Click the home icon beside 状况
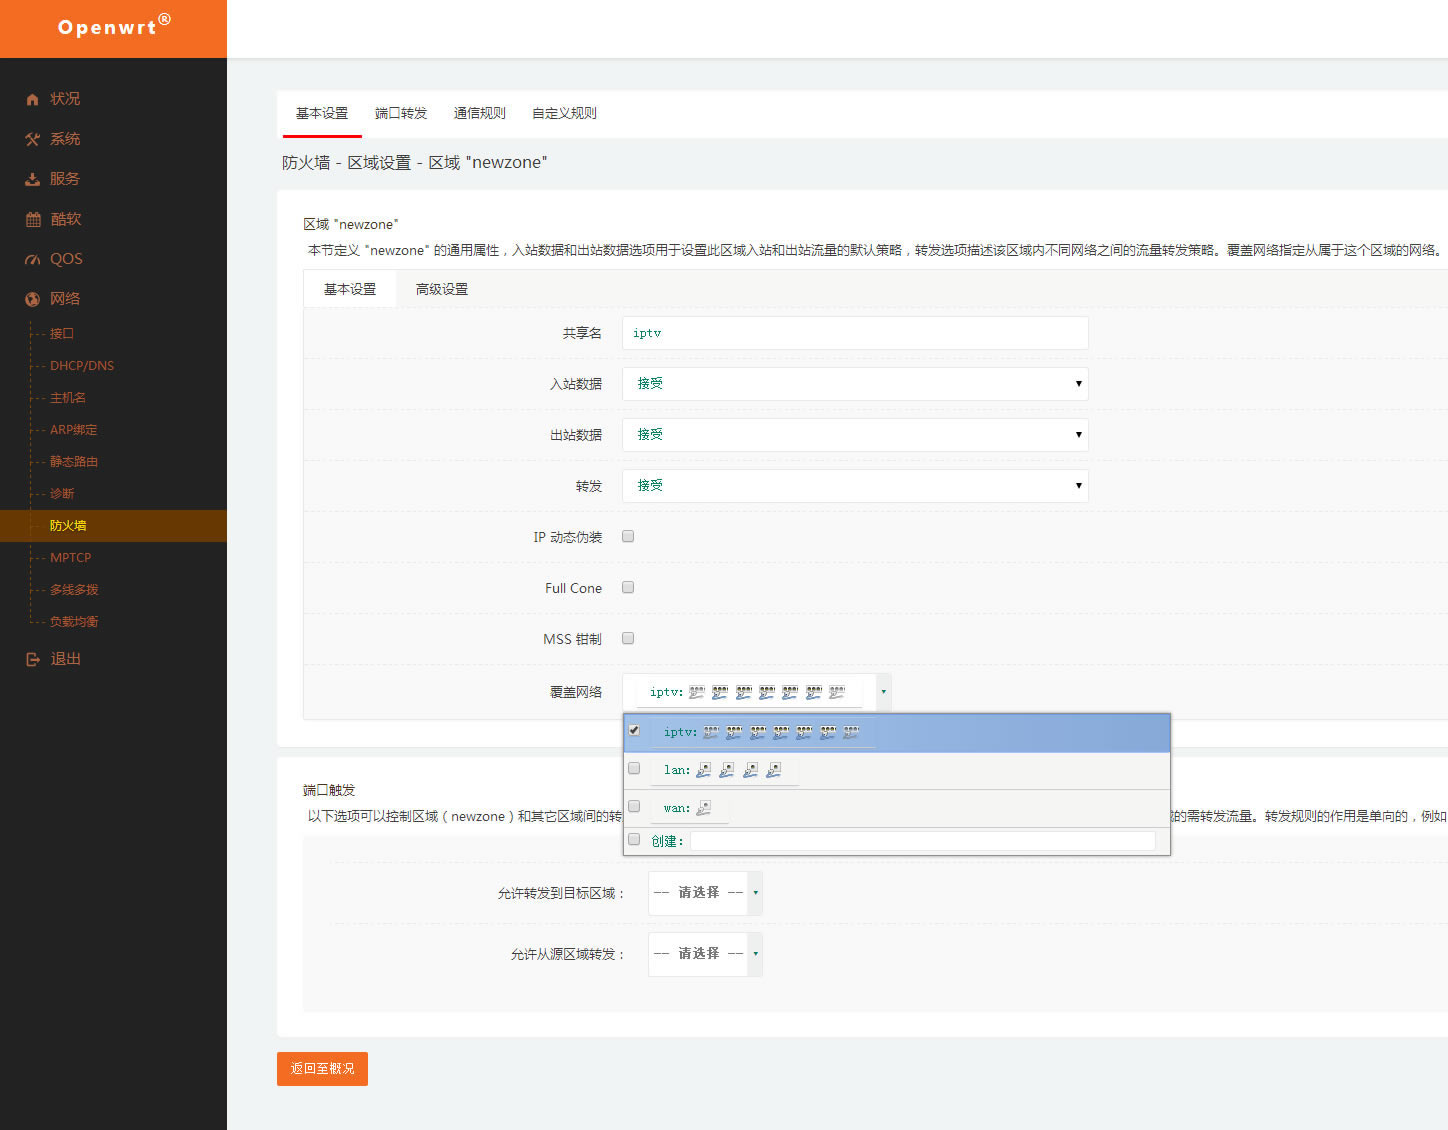The width and height of the screenshot is (1448, 1130). click(x=32, y=99)
